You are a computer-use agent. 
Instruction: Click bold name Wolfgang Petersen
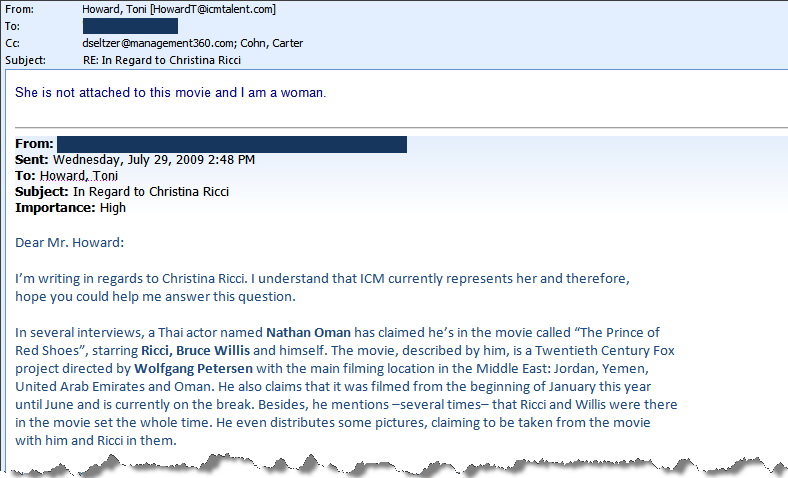tap(193, 369)
